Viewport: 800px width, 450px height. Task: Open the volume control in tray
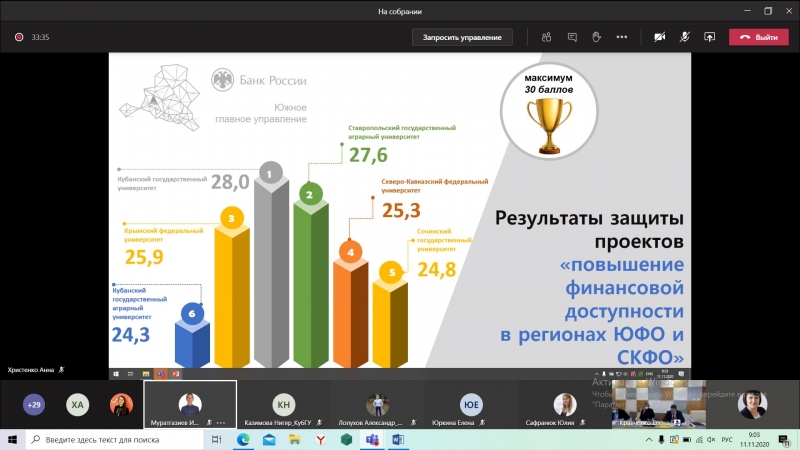click(711, 440)
